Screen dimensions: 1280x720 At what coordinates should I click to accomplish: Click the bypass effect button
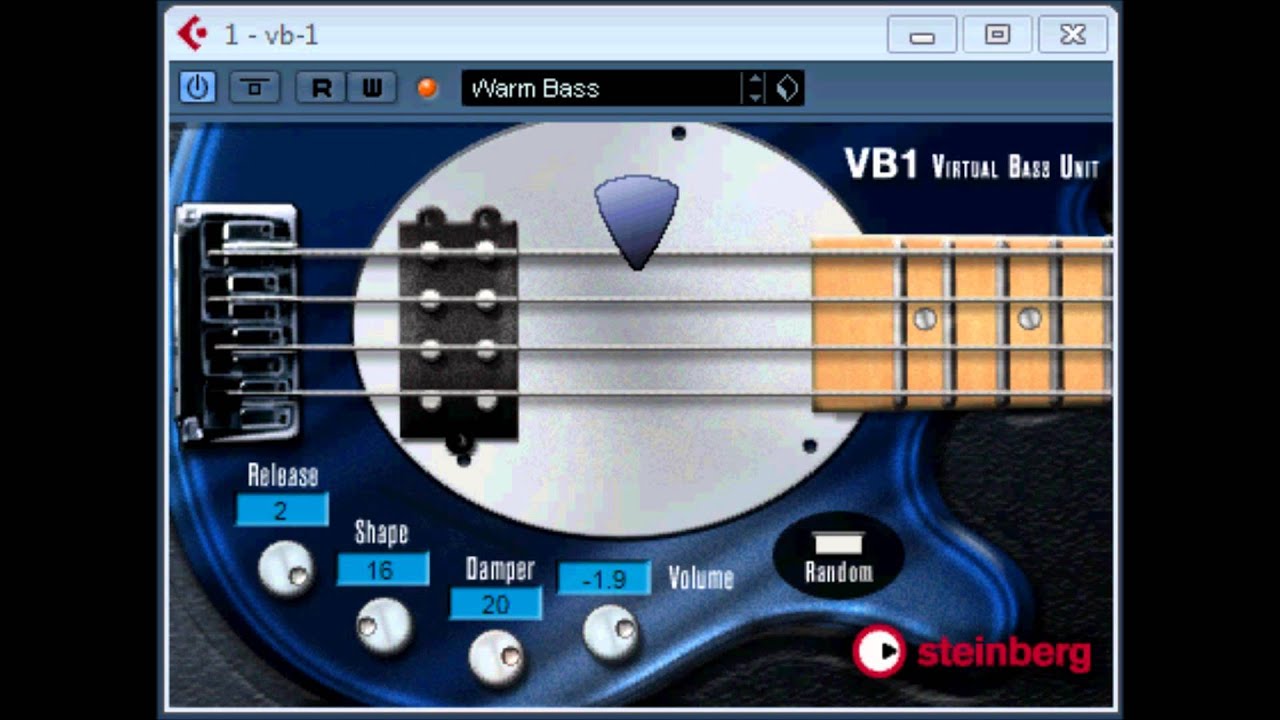pyautogui.click(x=254, y=88)
